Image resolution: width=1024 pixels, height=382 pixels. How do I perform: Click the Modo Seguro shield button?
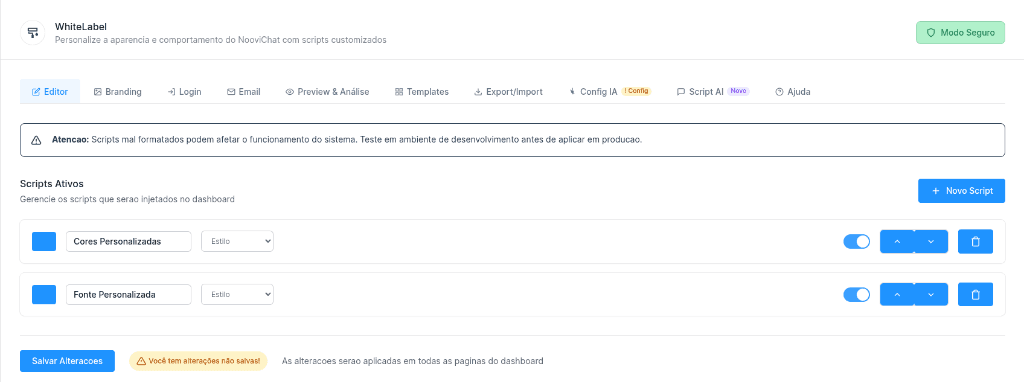click(960, 33)
